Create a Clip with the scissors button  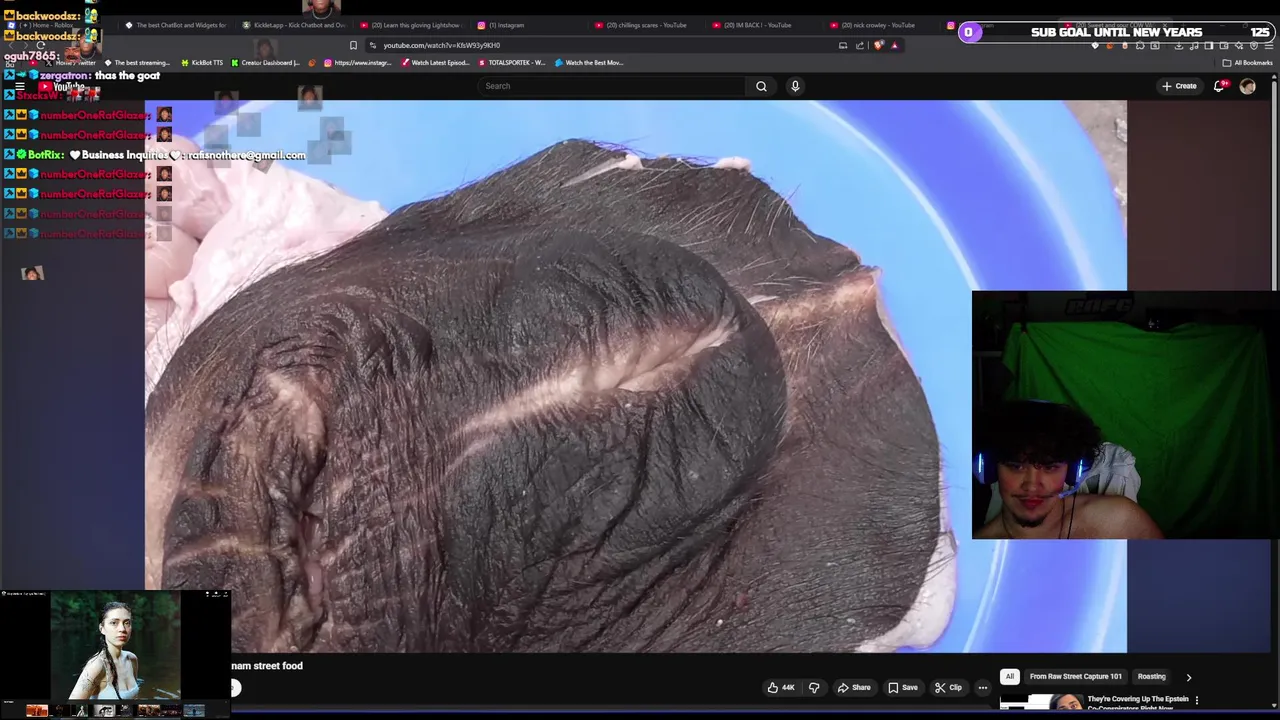[948, 688]
